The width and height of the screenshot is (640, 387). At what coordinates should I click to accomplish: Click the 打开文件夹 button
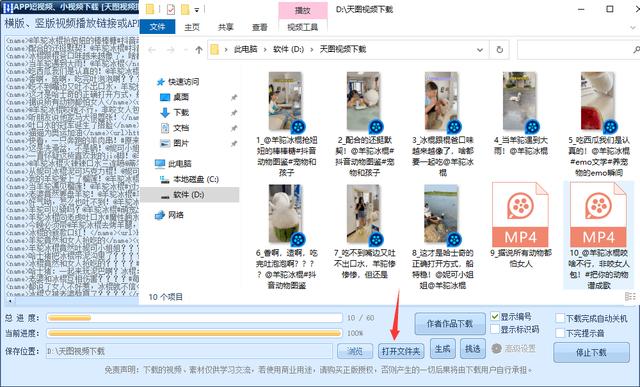click(x=401, y=351)
